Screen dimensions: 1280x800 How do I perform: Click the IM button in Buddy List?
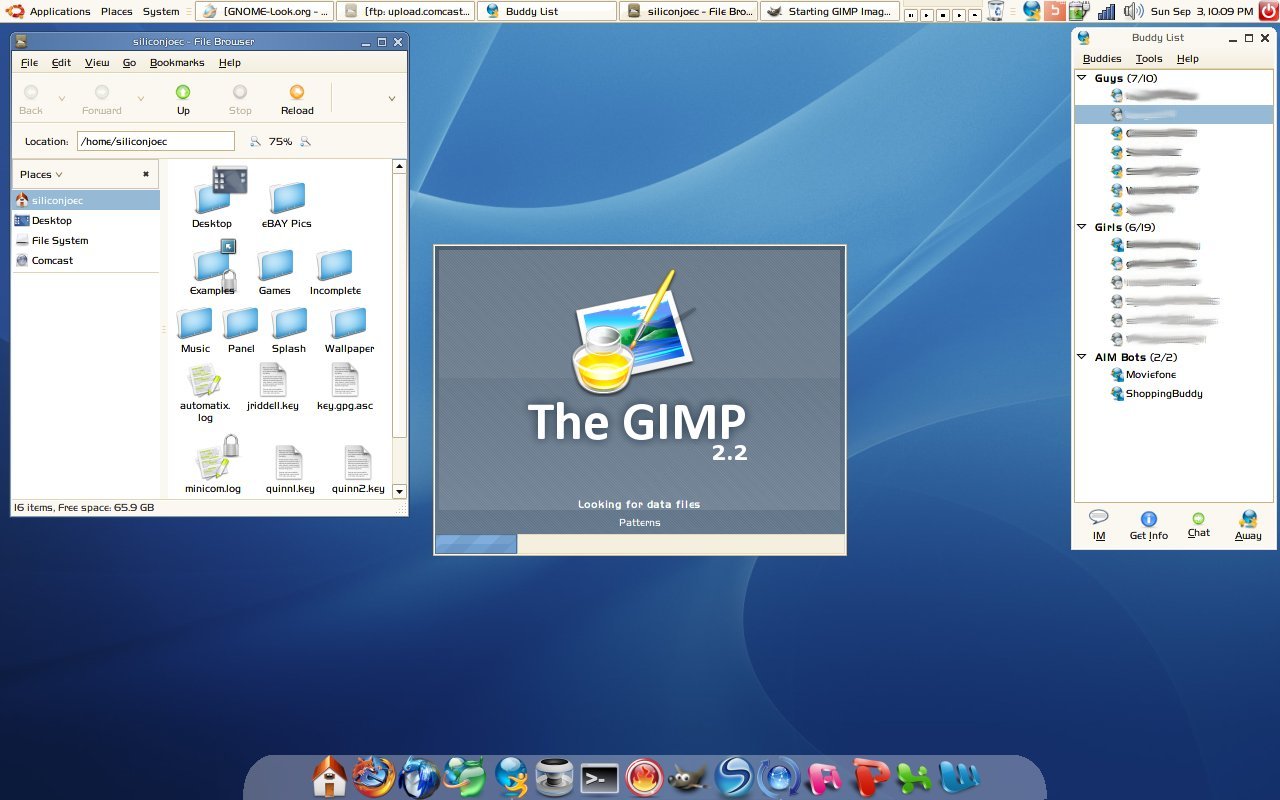[1099, 525]
